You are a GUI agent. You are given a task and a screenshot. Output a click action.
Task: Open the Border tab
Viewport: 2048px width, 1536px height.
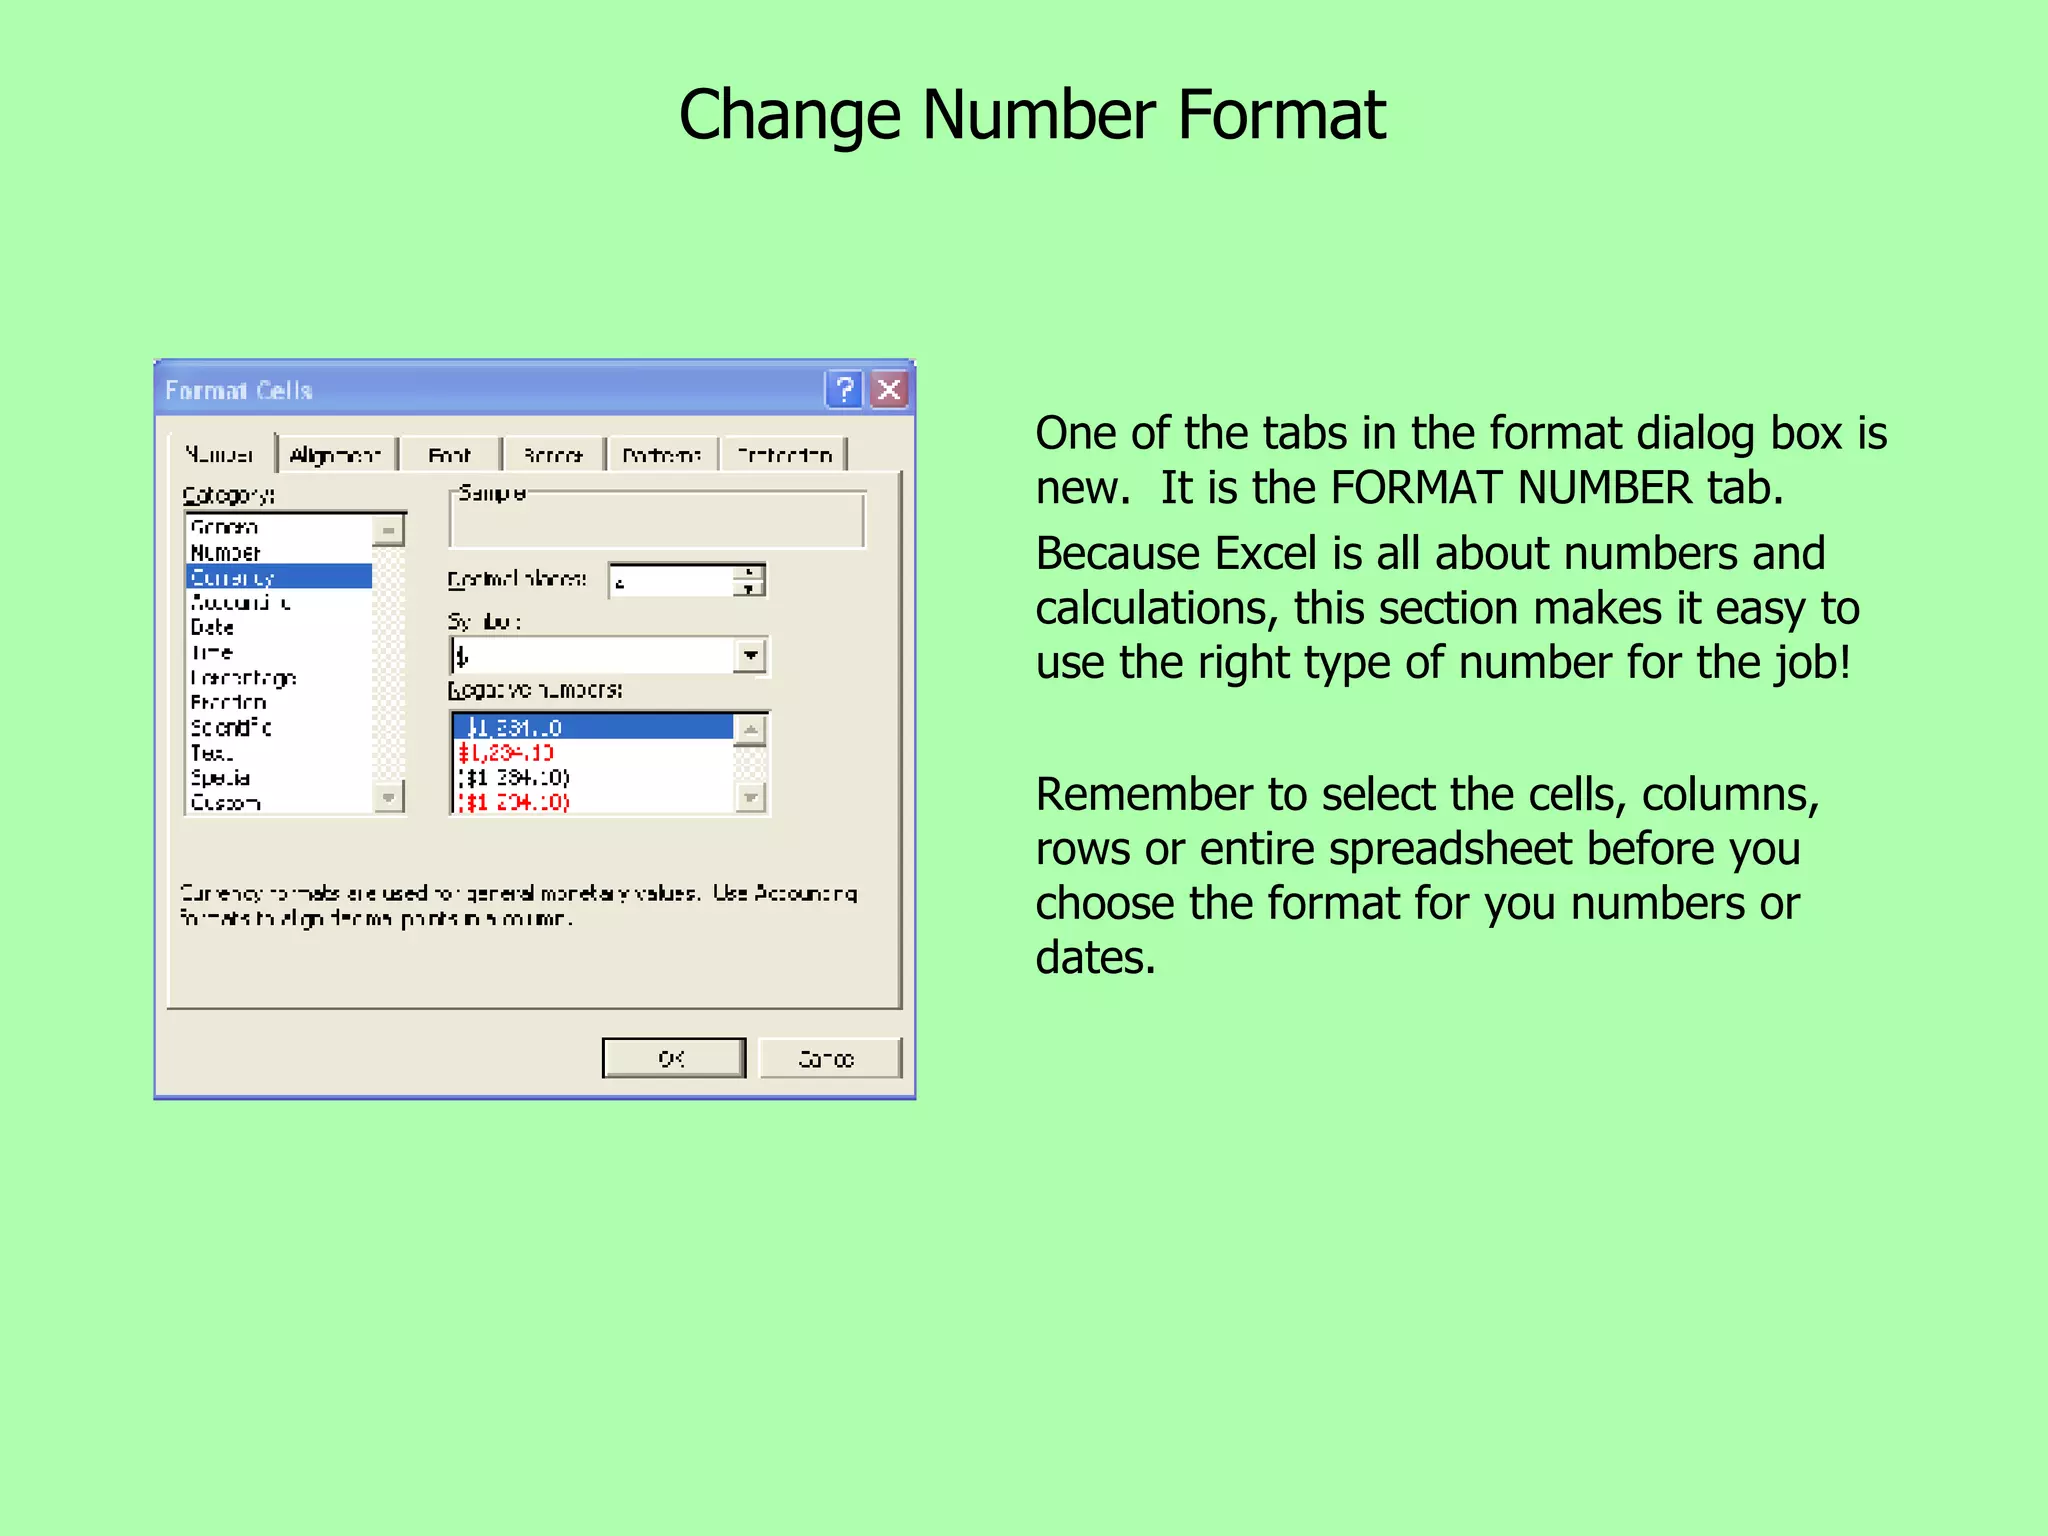click(x=553, y=456)
